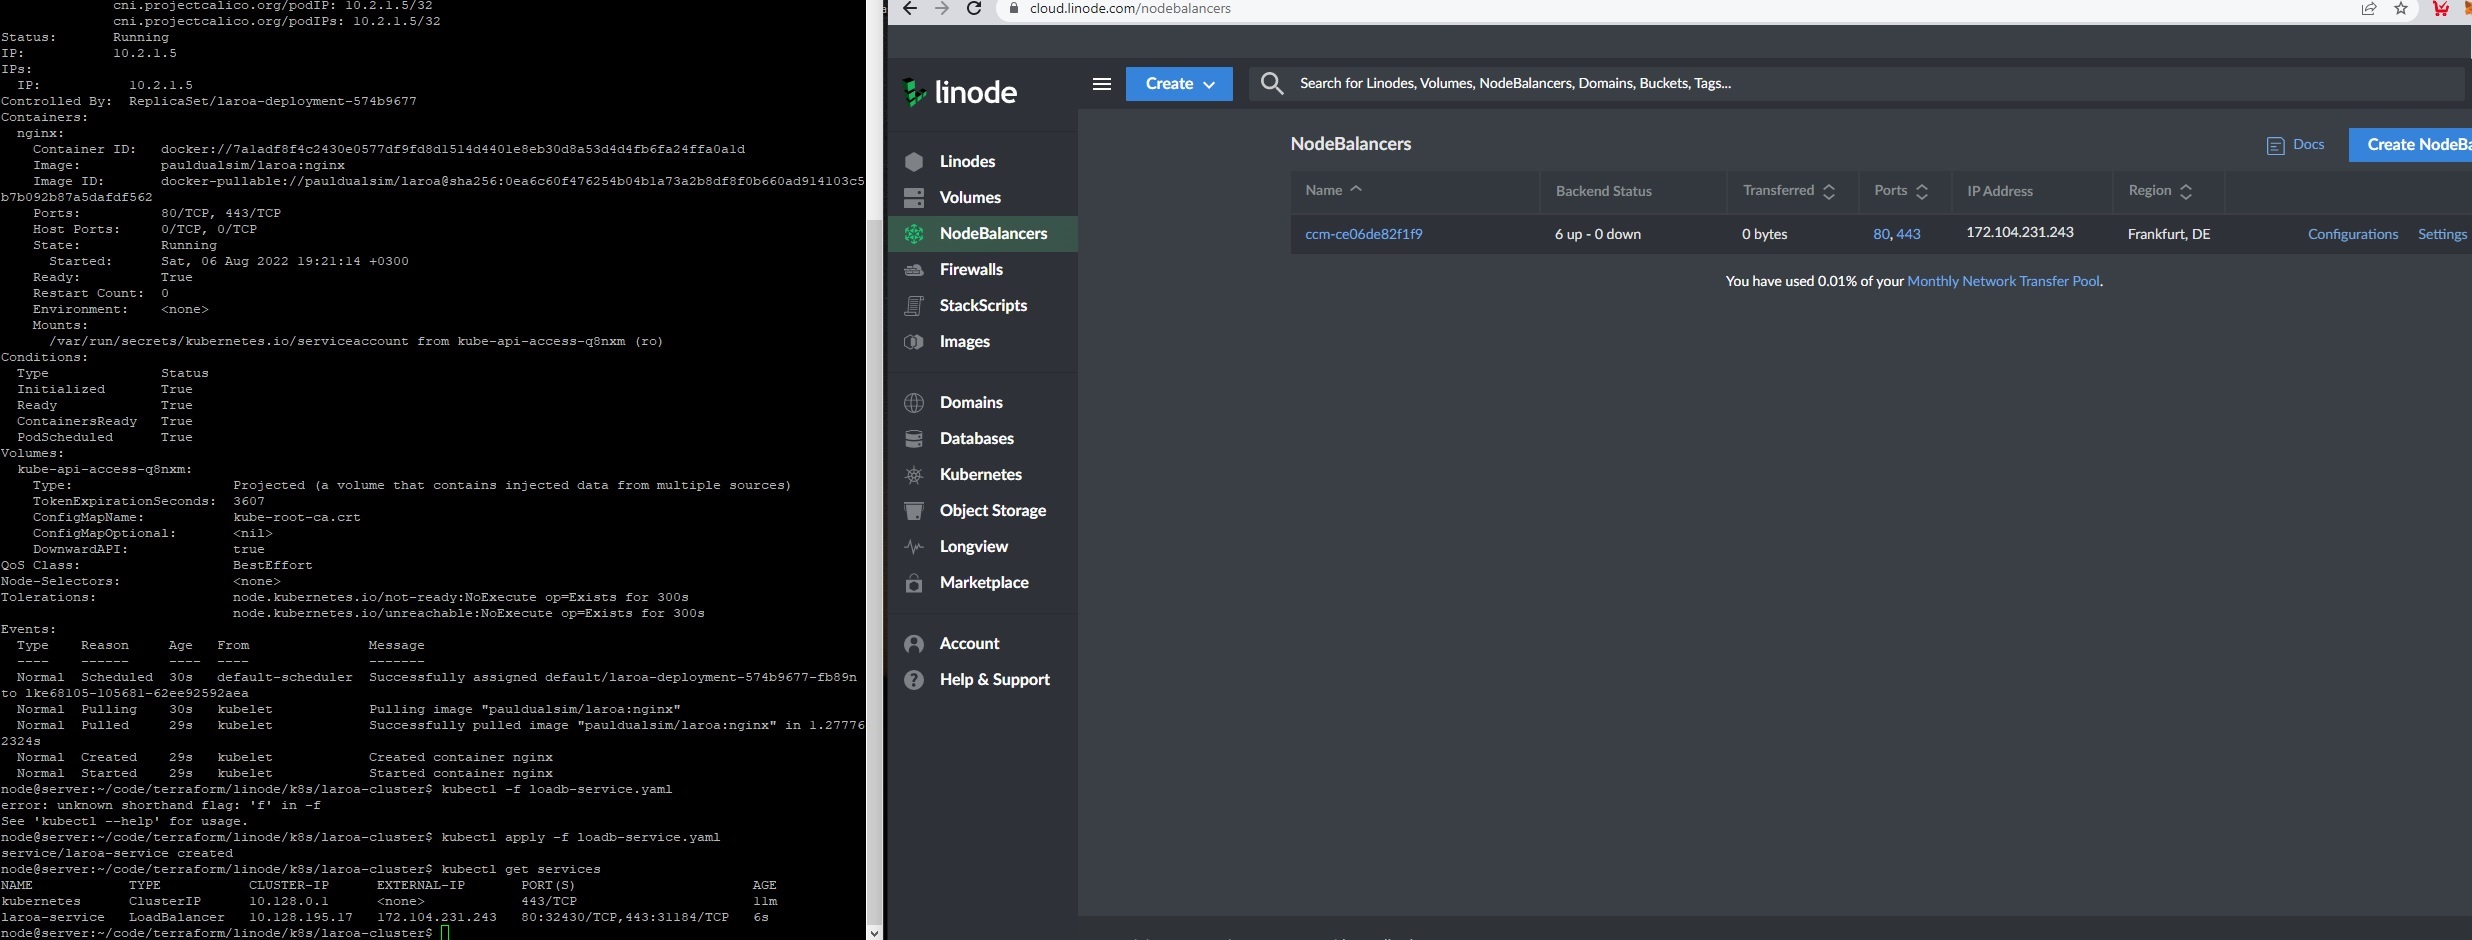Click port 80 link
The width and height of the screenshot is (2472, 940).
pos(1881,235)
